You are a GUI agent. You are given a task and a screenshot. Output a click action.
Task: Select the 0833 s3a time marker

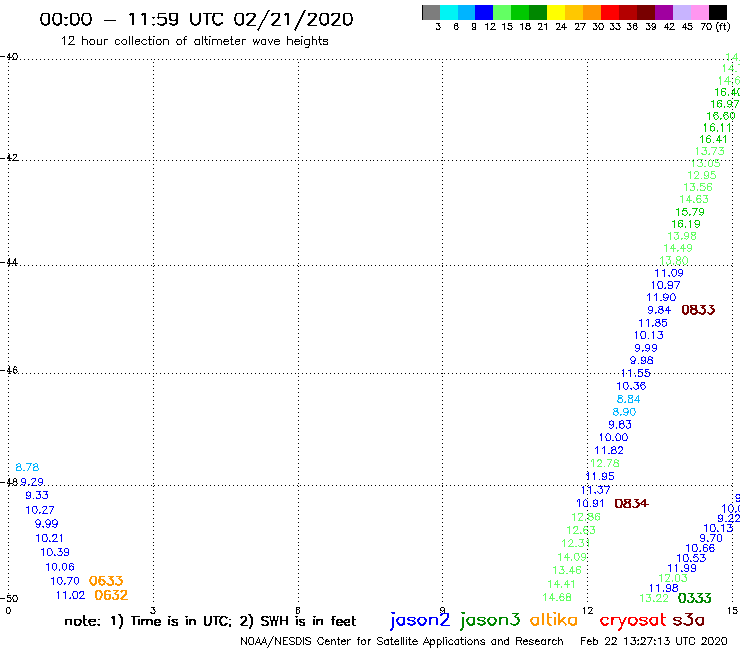pos(698,310)
